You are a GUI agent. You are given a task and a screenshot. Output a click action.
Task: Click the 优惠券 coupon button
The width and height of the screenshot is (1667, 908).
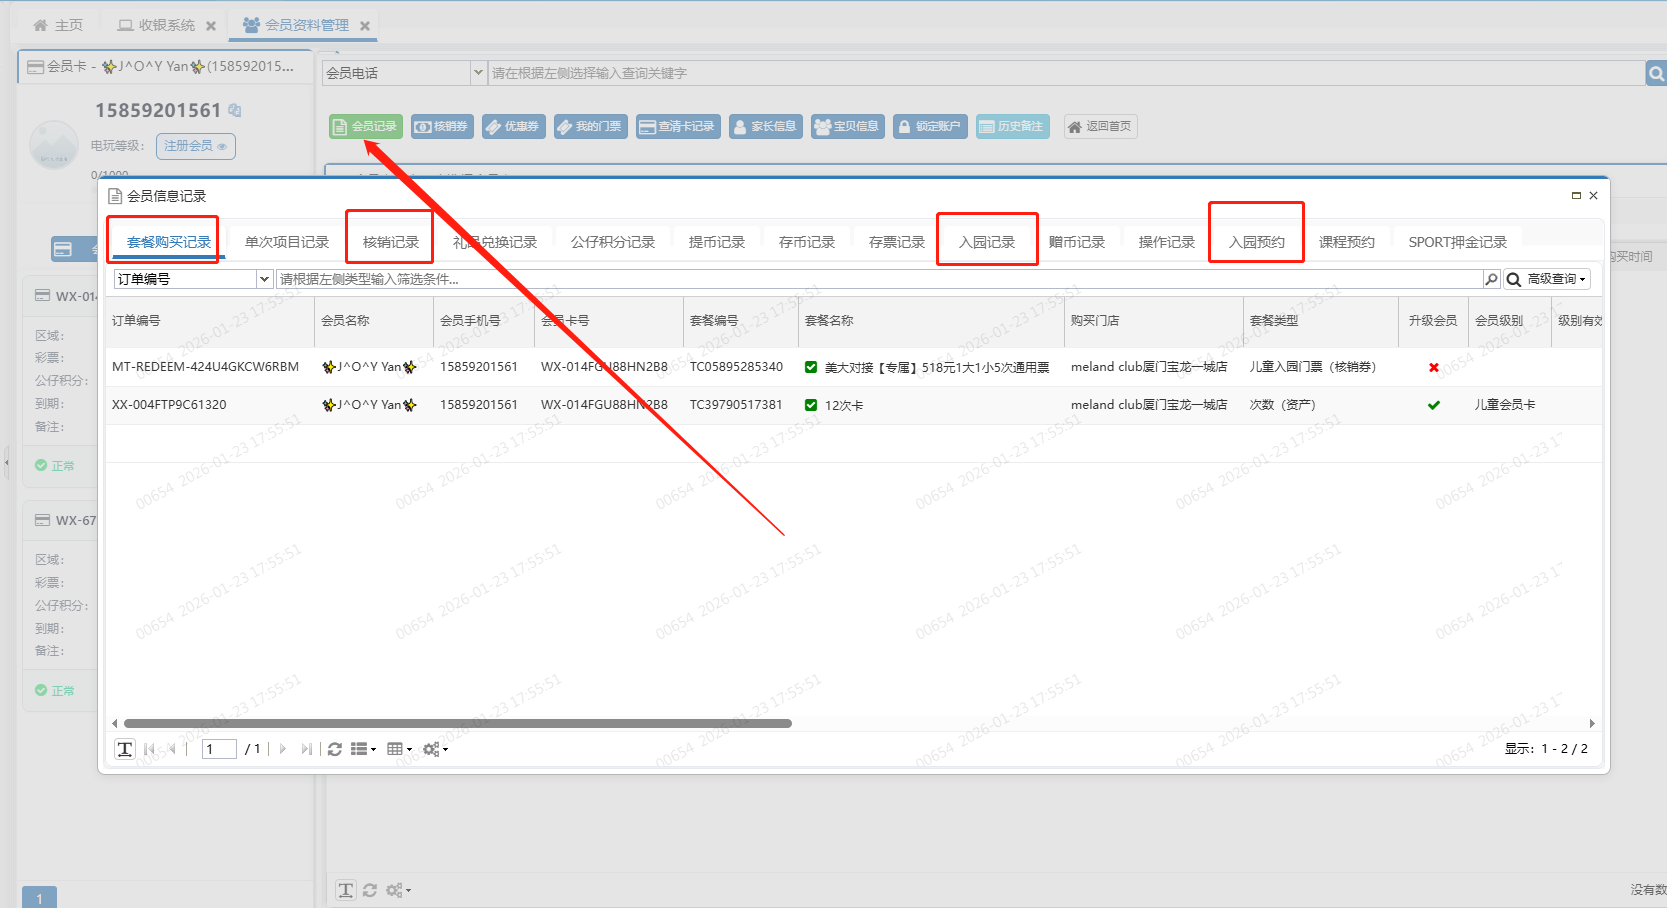513,126
